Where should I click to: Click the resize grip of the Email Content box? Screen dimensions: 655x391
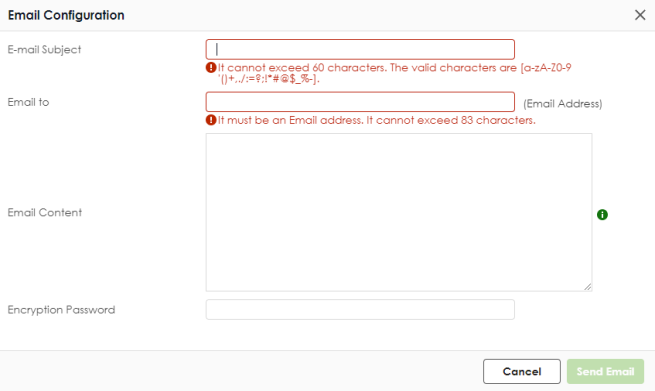pos(588,287)
